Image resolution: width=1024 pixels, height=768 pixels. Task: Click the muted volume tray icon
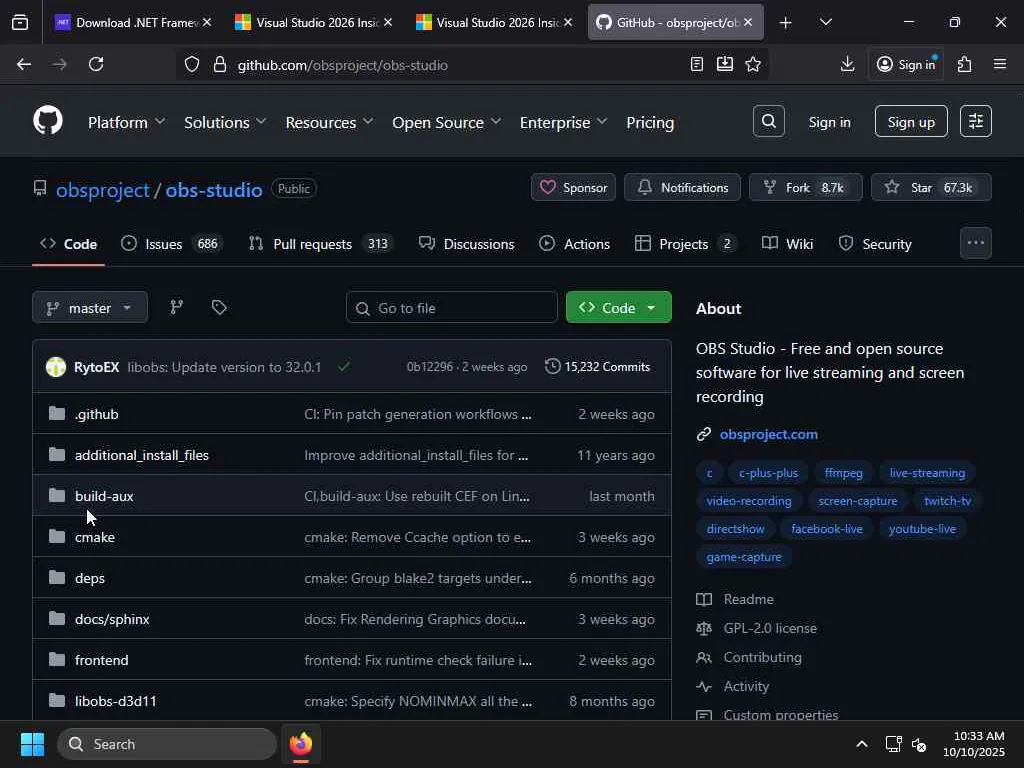pyautogui.click(x=919, y=744)
